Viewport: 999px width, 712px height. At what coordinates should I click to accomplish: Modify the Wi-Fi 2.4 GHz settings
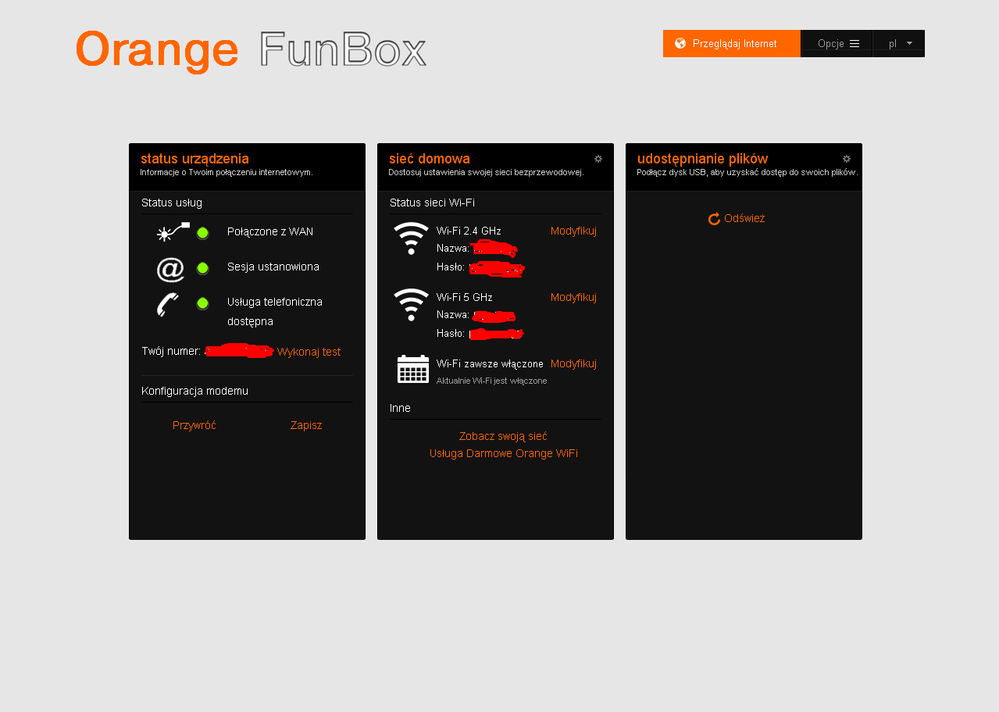[573, 231]
